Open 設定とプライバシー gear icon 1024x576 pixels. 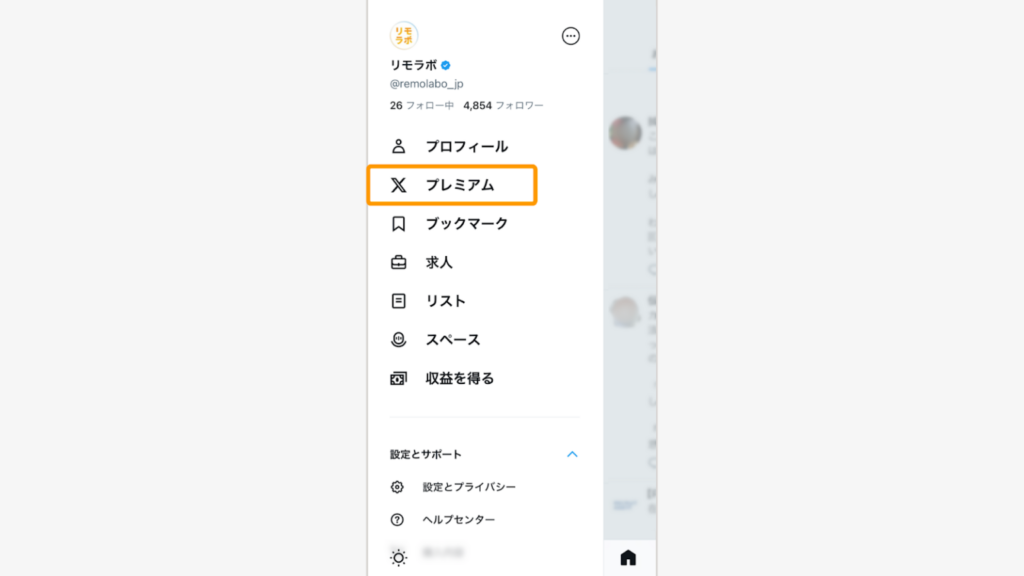point(398,485)
